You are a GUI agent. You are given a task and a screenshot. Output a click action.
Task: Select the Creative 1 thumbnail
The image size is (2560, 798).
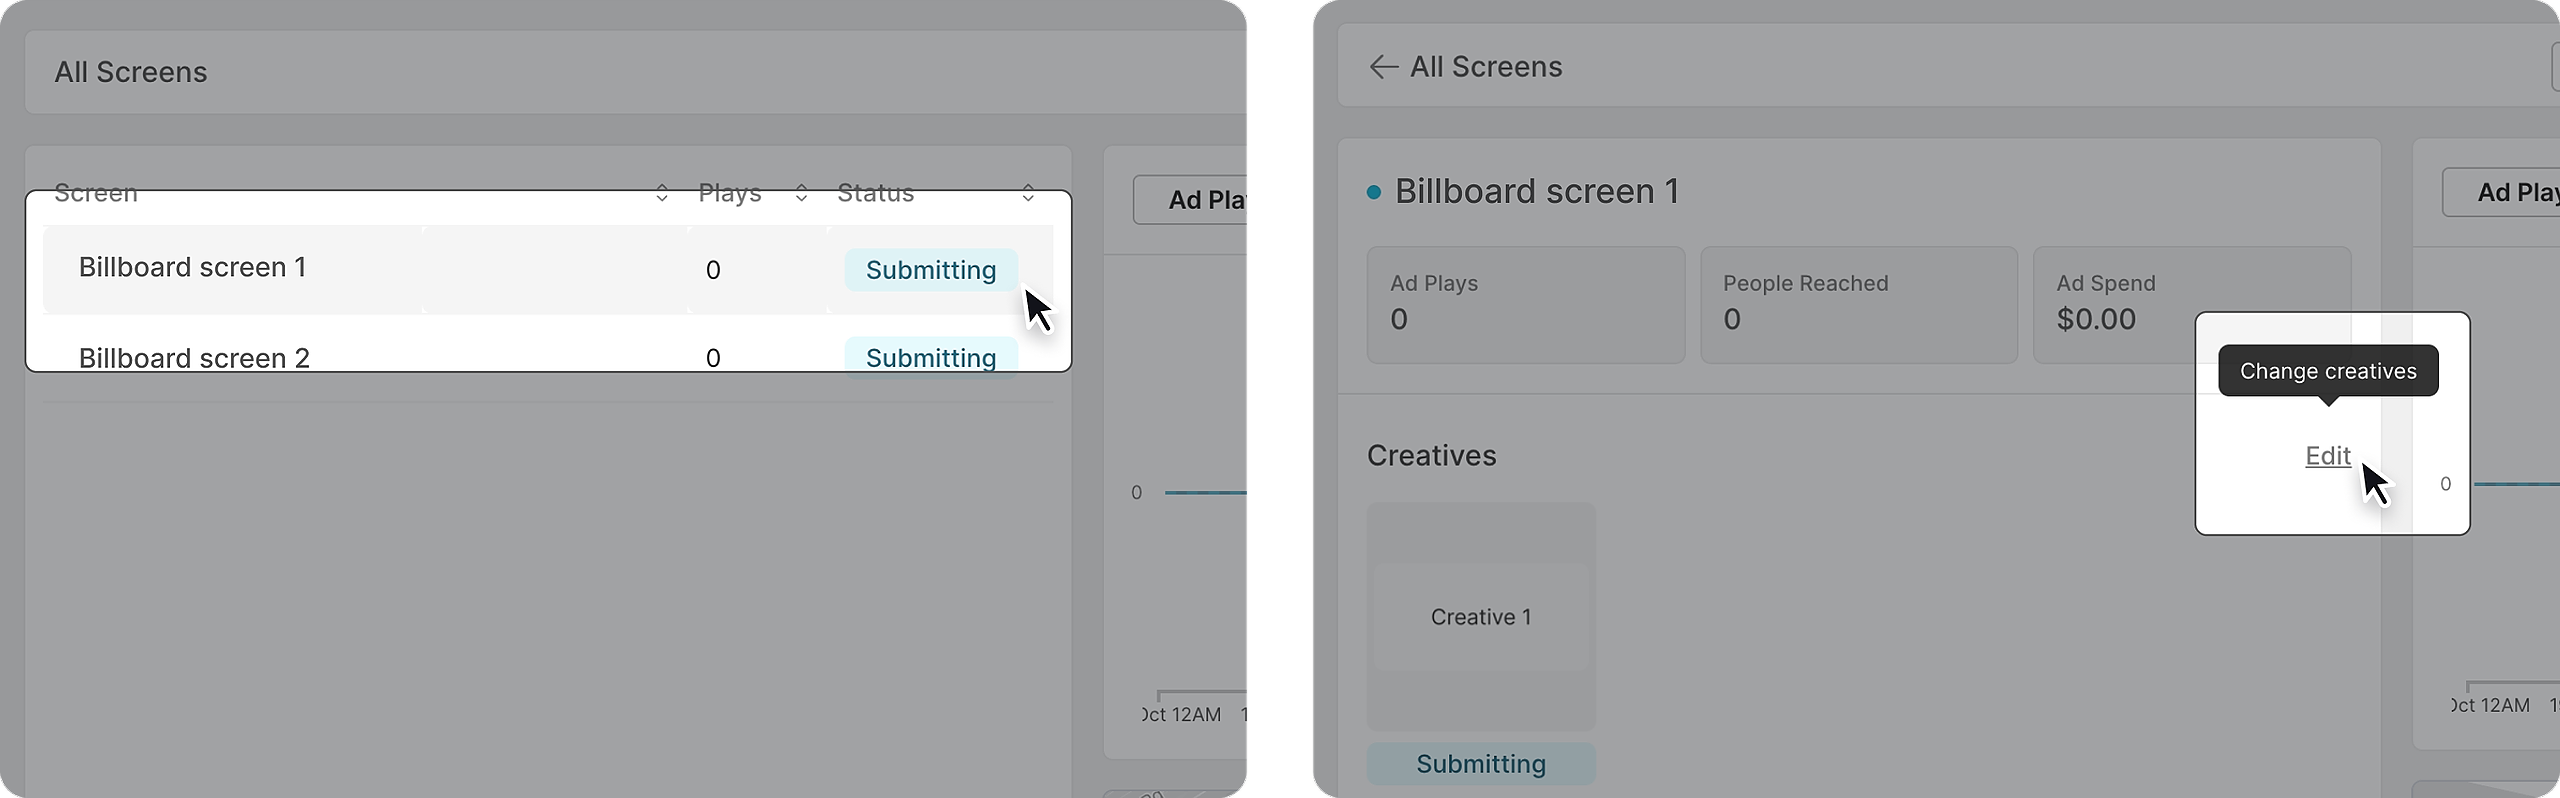[1480, 616]
